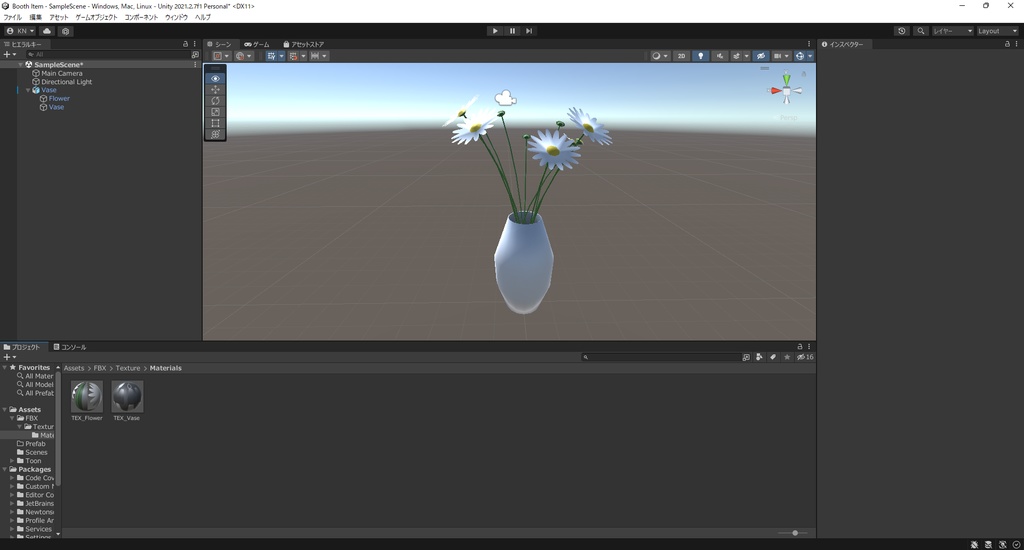
Task: Open the Layout dropdown
Action: coord(997,31)
